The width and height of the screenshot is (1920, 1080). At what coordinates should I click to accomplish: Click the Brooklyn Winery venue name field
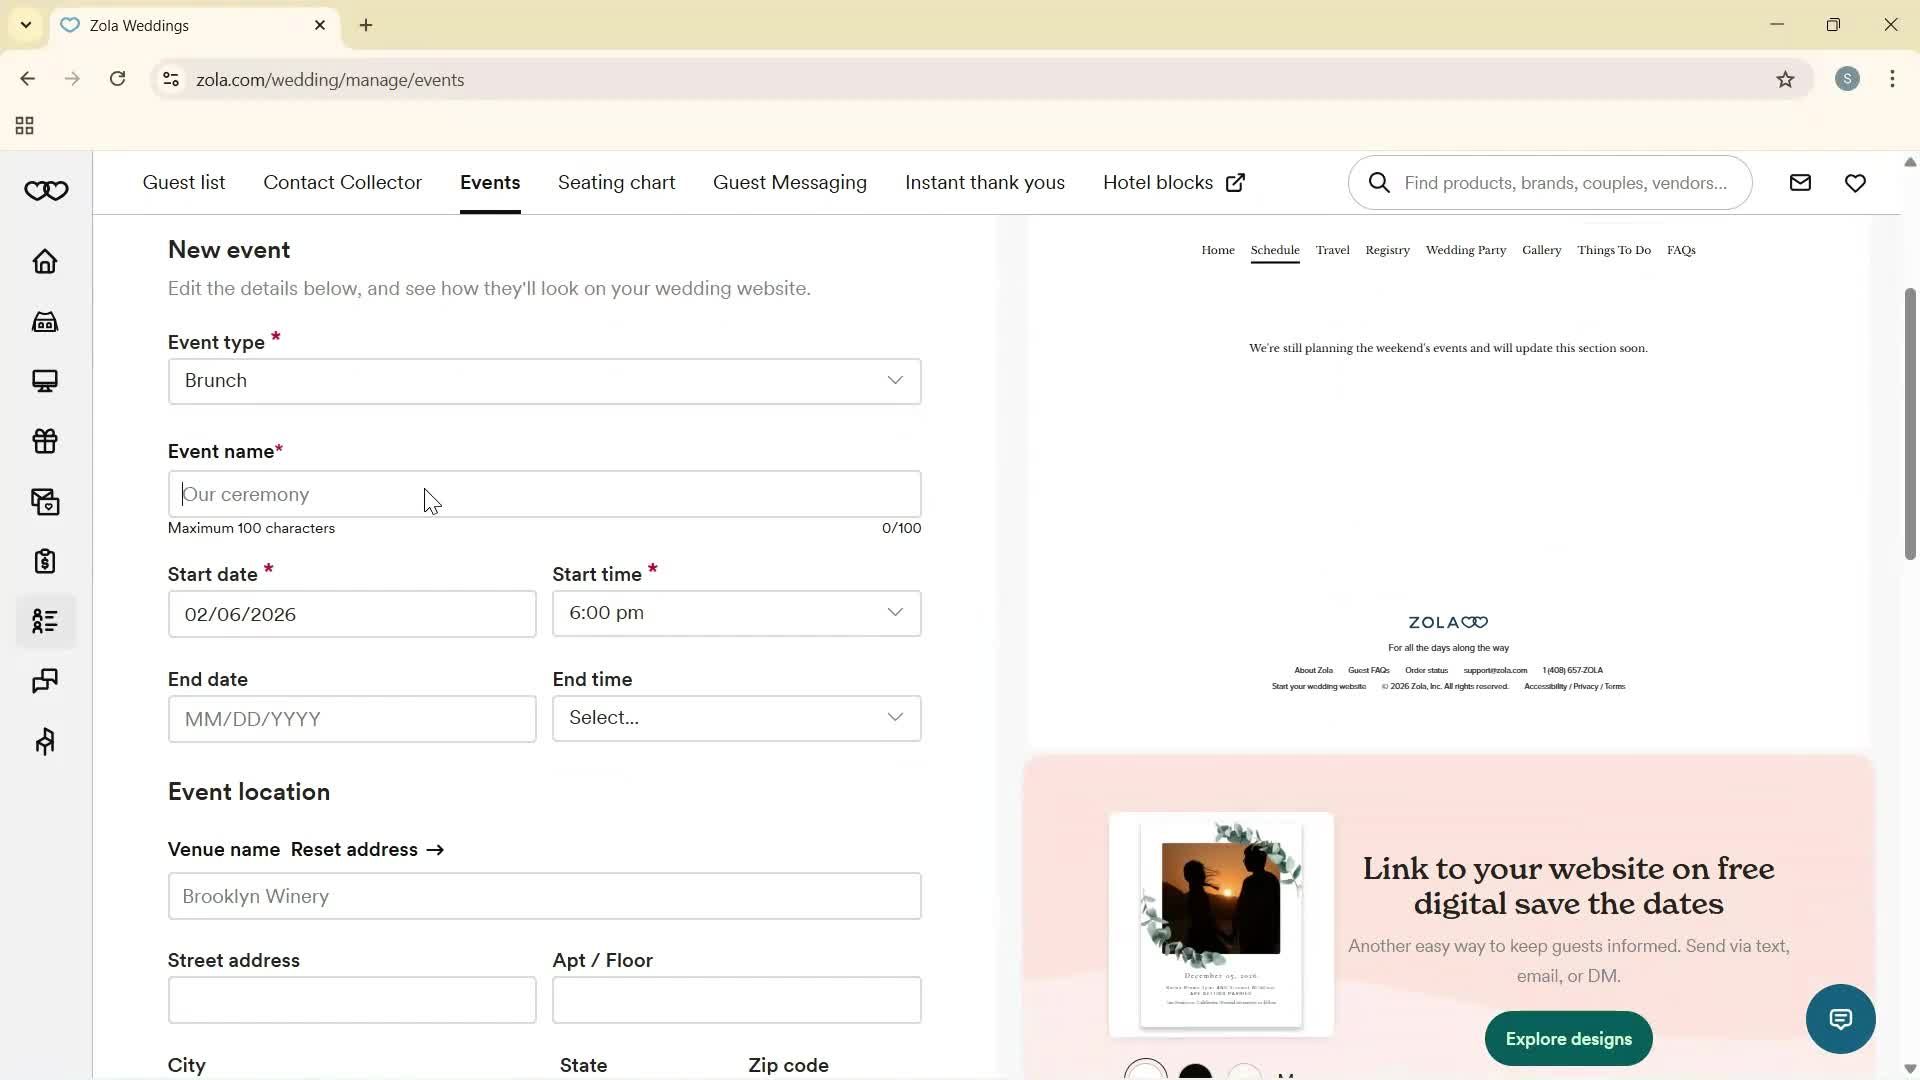pos(545,896)
